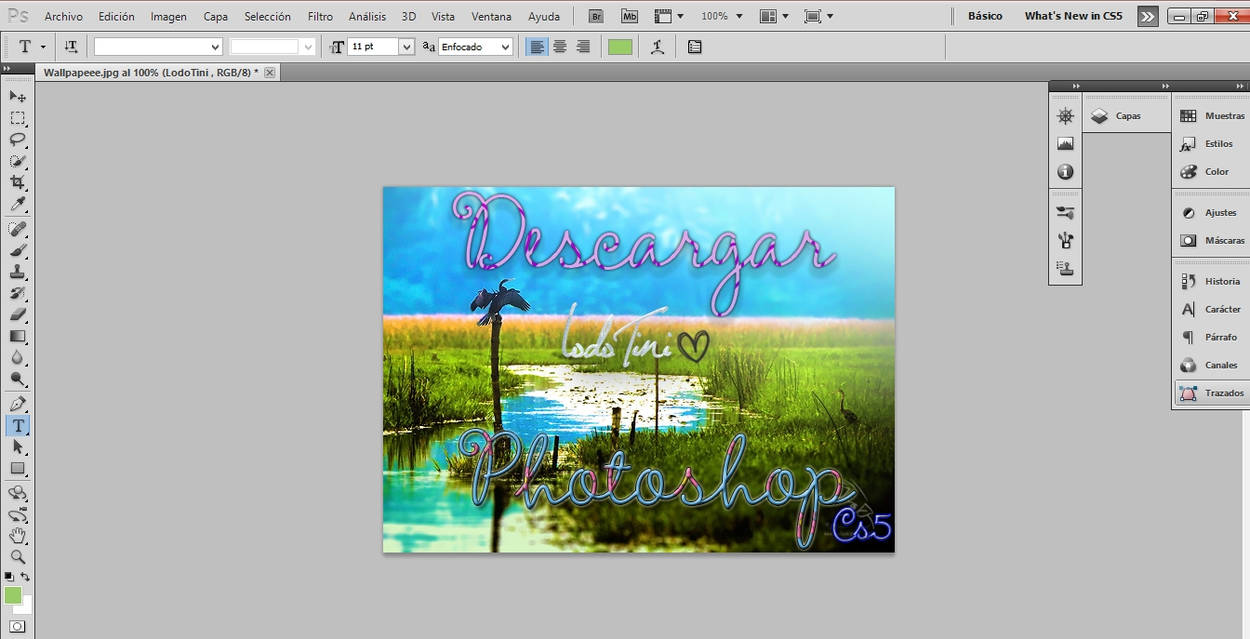Select the Rectangle shape tool
The height and width of the screenshot is (639, 1250).
click(18, 469)
